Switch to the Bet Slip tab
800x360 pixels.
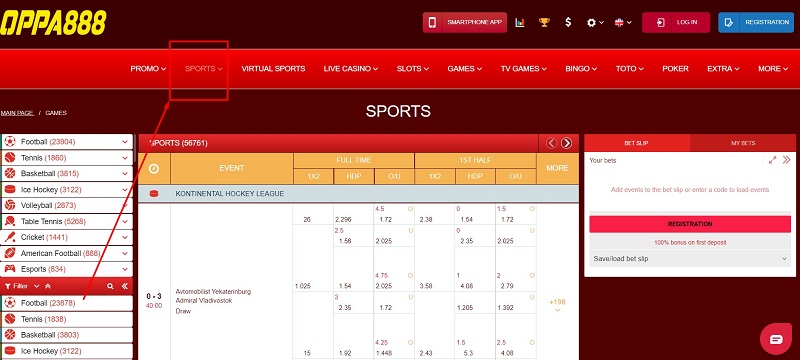[x=637, y=143]
